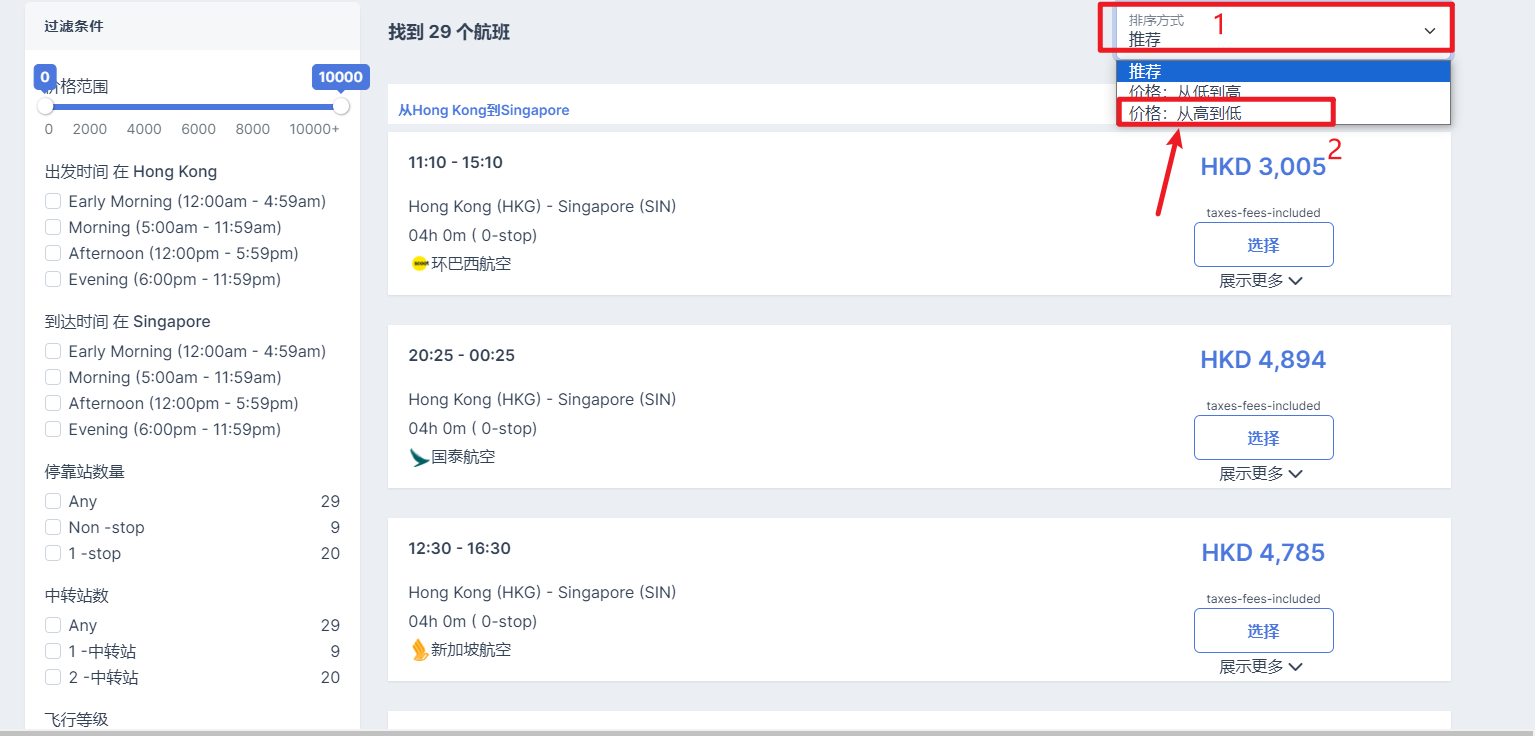The height and width of the screenshot is (736, 1535).
Task: Select 价格: 从高到低 sort option
Action: coord(1185,113)
